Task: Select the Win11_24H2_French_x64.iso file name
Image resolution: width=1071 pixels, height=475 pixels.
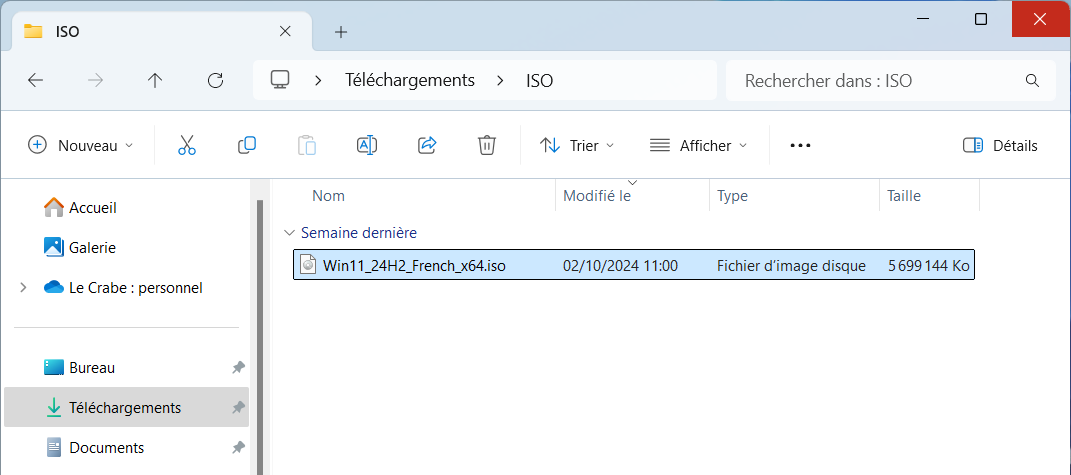Action: 415,265
